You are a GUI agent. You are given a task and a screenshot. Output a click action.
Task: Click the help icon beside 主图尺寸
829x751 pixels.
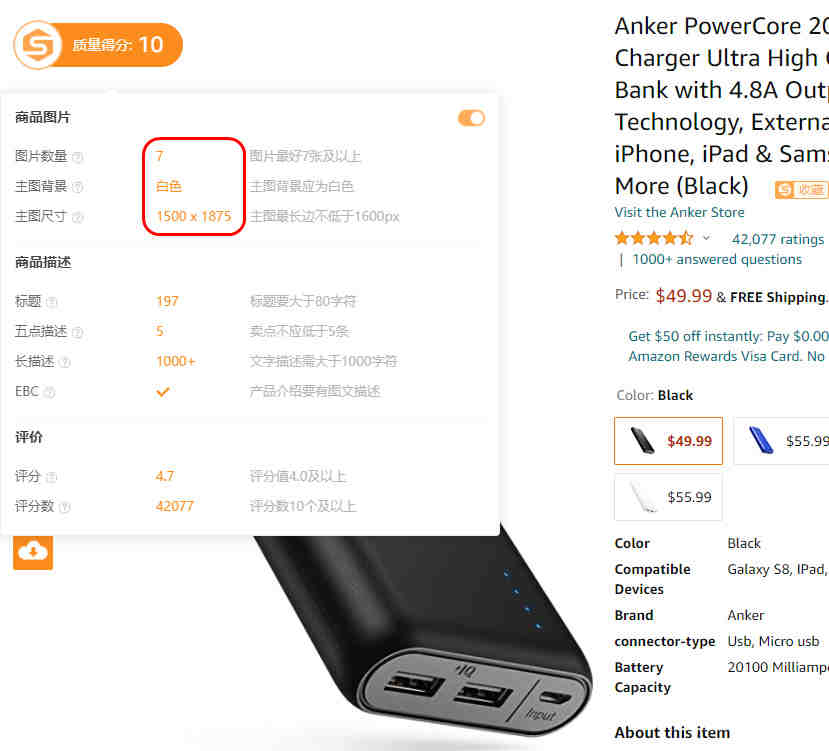[78, 217]
